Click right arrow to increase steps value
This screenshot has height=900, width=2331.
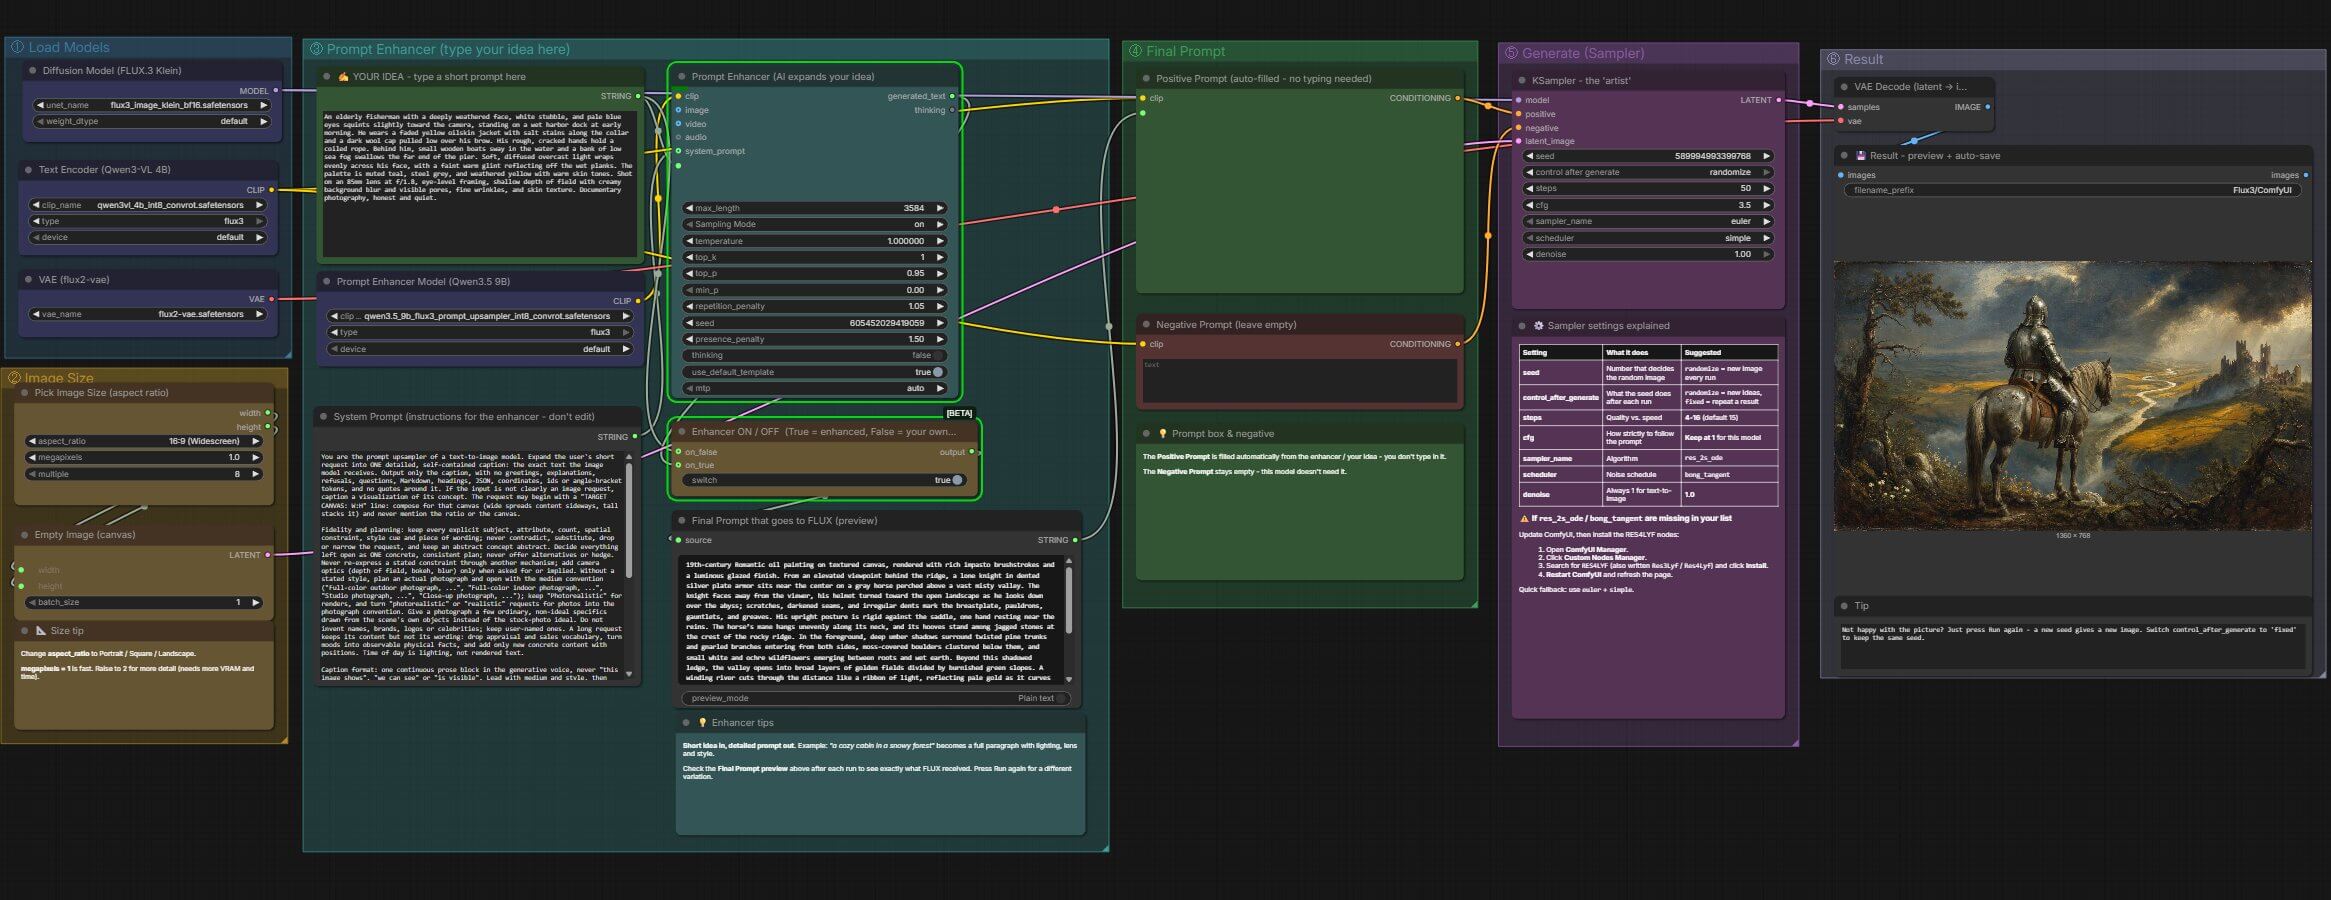click(x=1767, y=188)
